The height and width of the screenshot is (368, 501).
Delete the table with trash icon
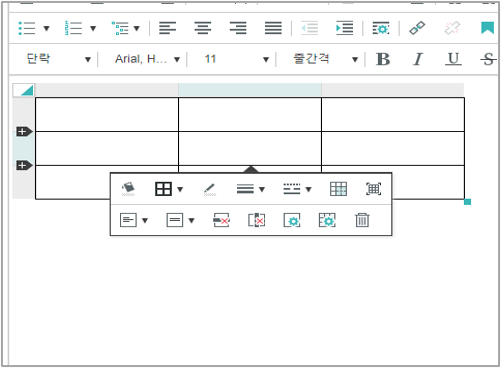[x=362, y=220]
